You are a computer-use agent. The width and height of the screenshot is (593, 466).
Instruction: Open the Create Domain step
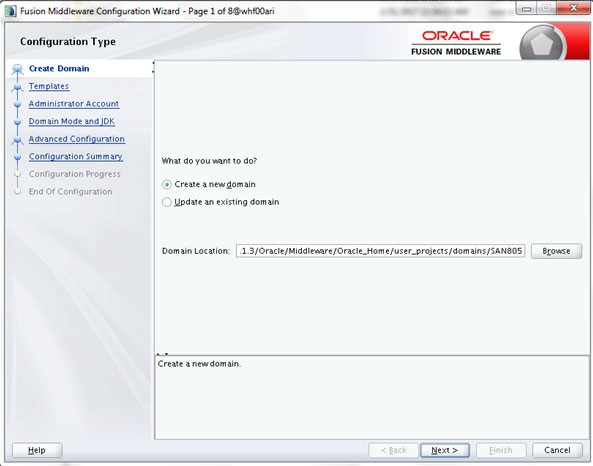59,68
